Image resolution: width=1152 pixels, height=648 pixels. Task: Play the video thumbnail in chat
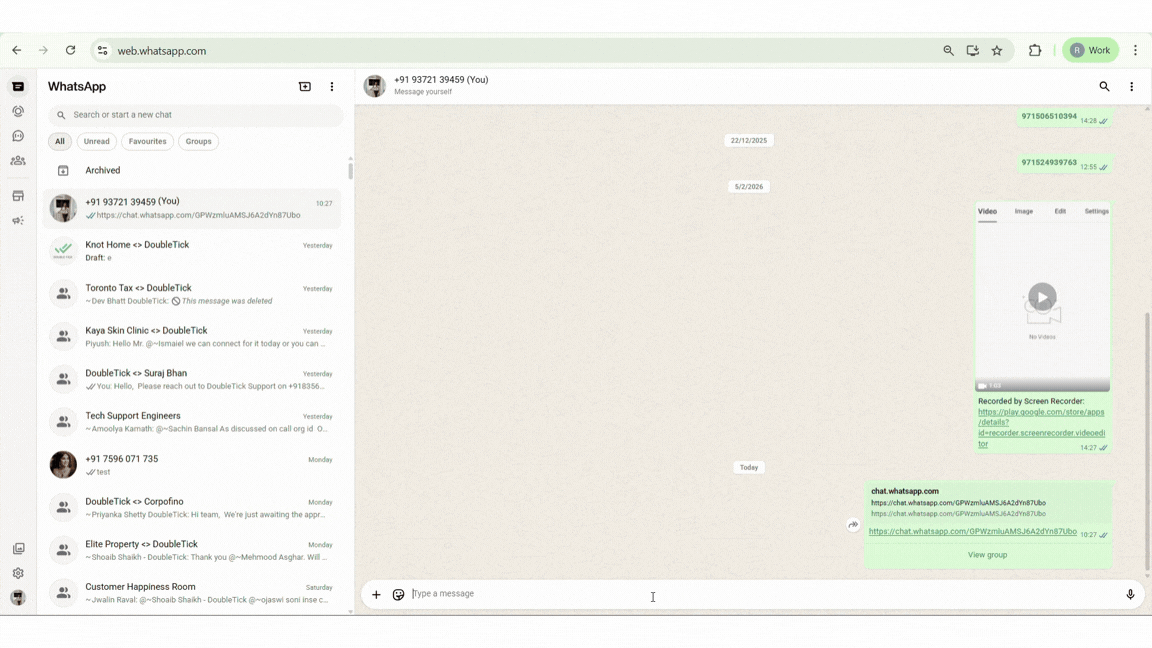pyautogui.click(x=1042, y=297)
